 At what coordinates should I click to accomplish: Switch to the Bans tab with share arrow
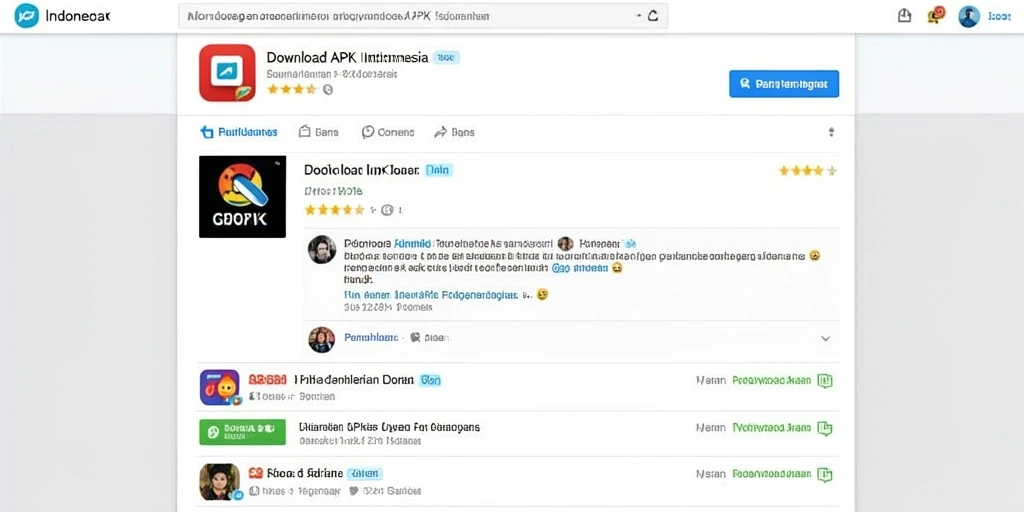click(455, 132)
